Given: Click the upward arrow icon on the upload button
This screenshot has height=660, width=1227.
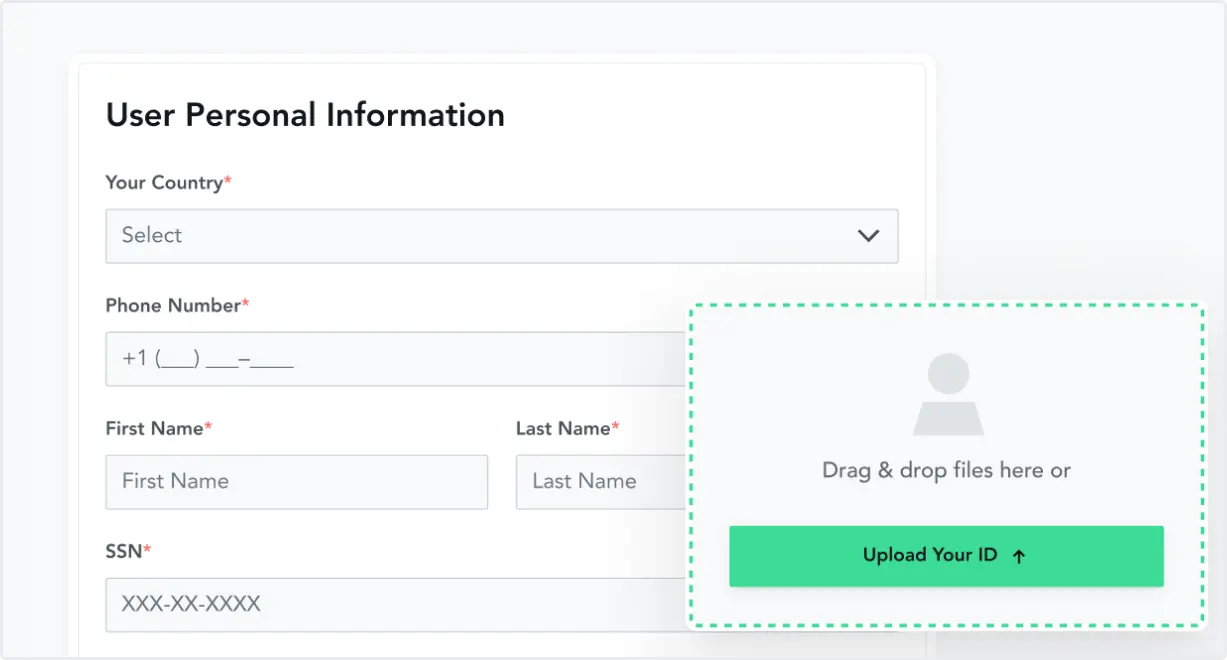Looking at the screenshot, I should 1019,557.
